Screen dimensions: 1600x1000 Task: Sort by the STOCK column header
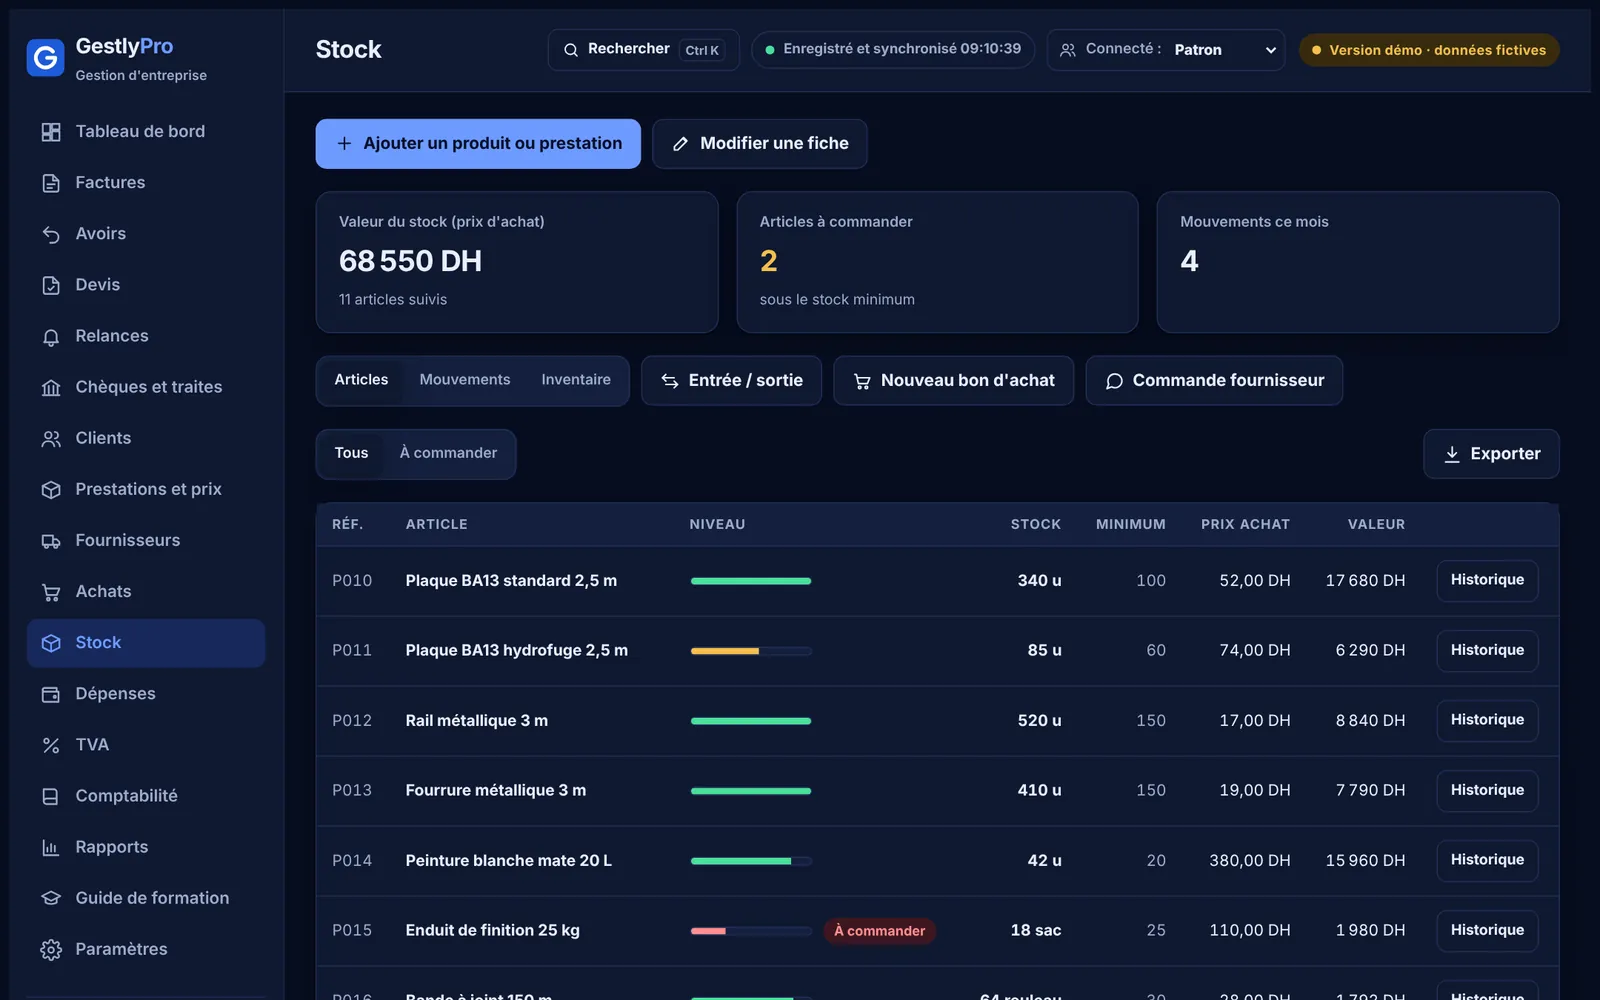tap(1035, 524)
